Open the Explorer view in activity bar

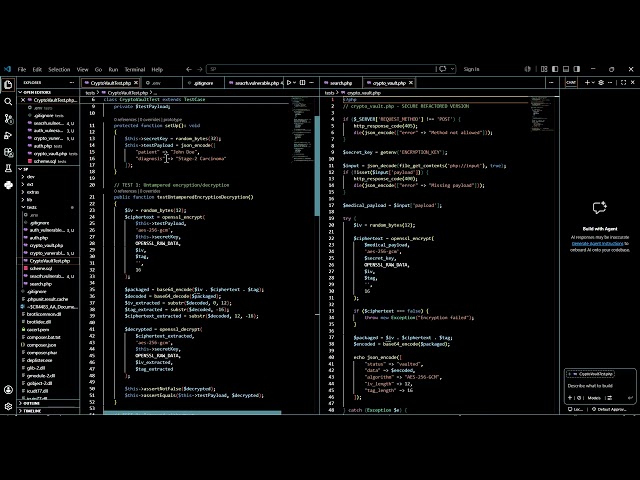8,84
